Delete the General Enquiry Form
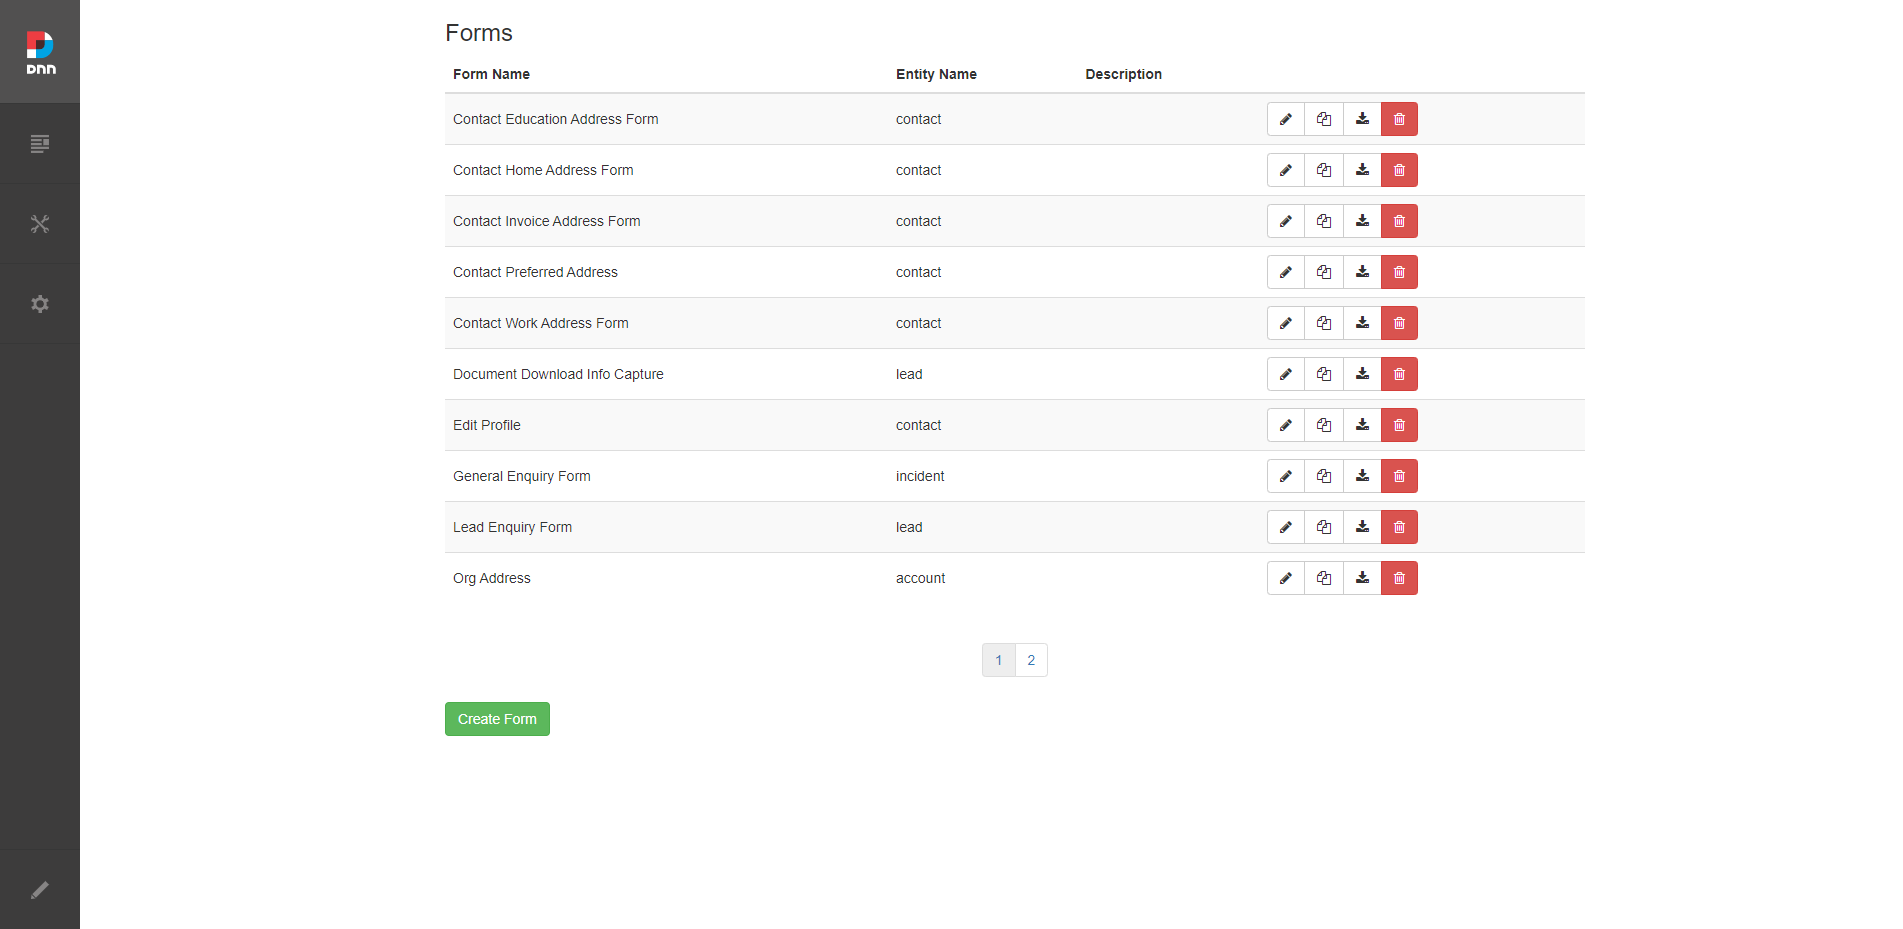 pos(1399,476)
